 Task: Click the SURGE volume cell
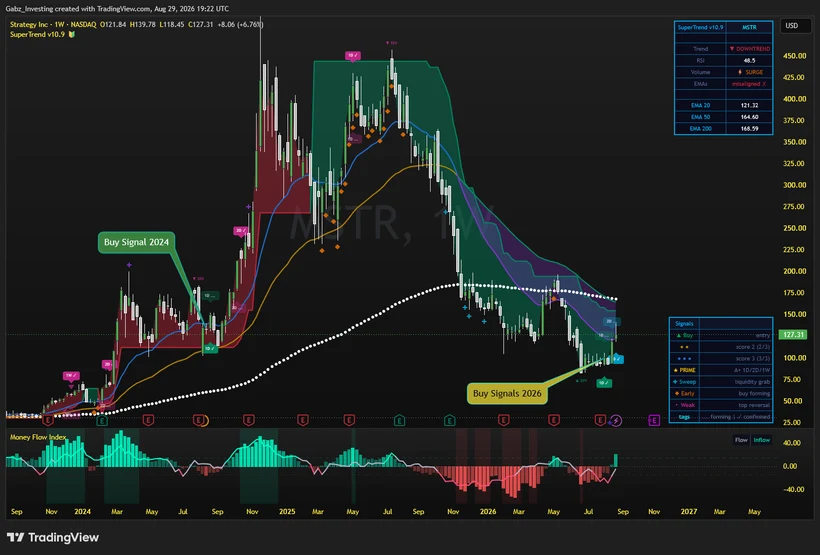(749, 72)
